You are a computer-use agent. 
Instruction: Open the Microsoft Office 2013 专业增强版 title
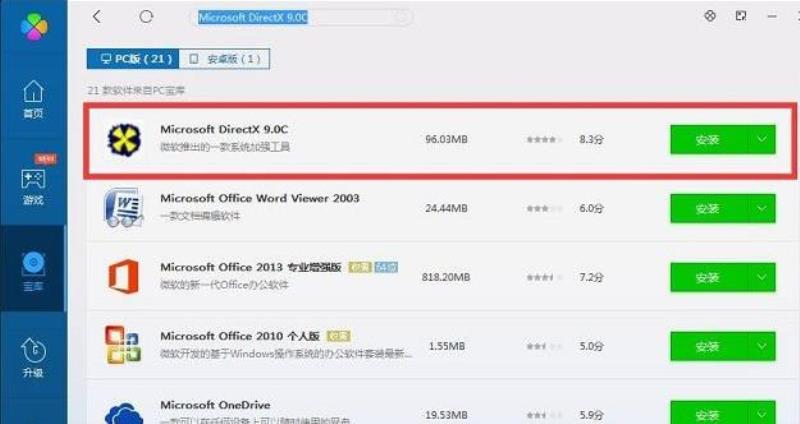(251, 267)
